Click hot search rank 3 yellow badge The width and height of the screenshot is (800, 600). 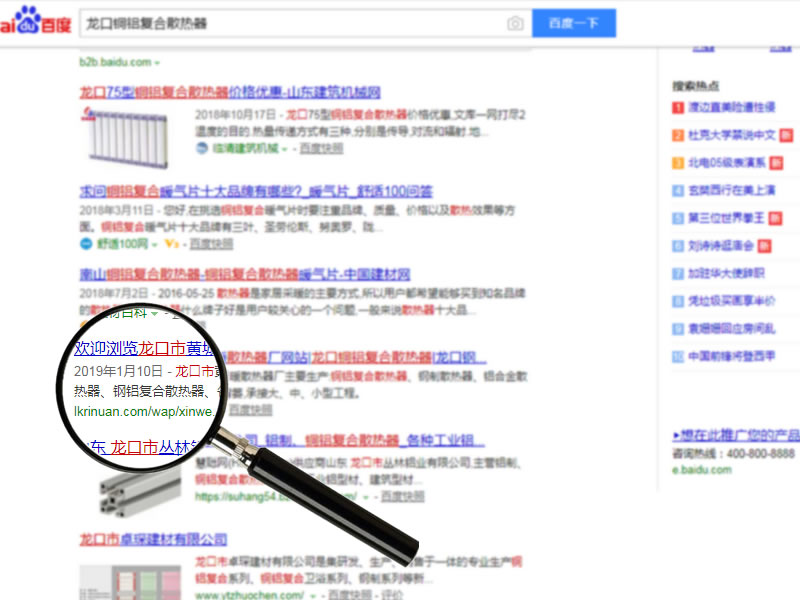click(x=678, y=163)
